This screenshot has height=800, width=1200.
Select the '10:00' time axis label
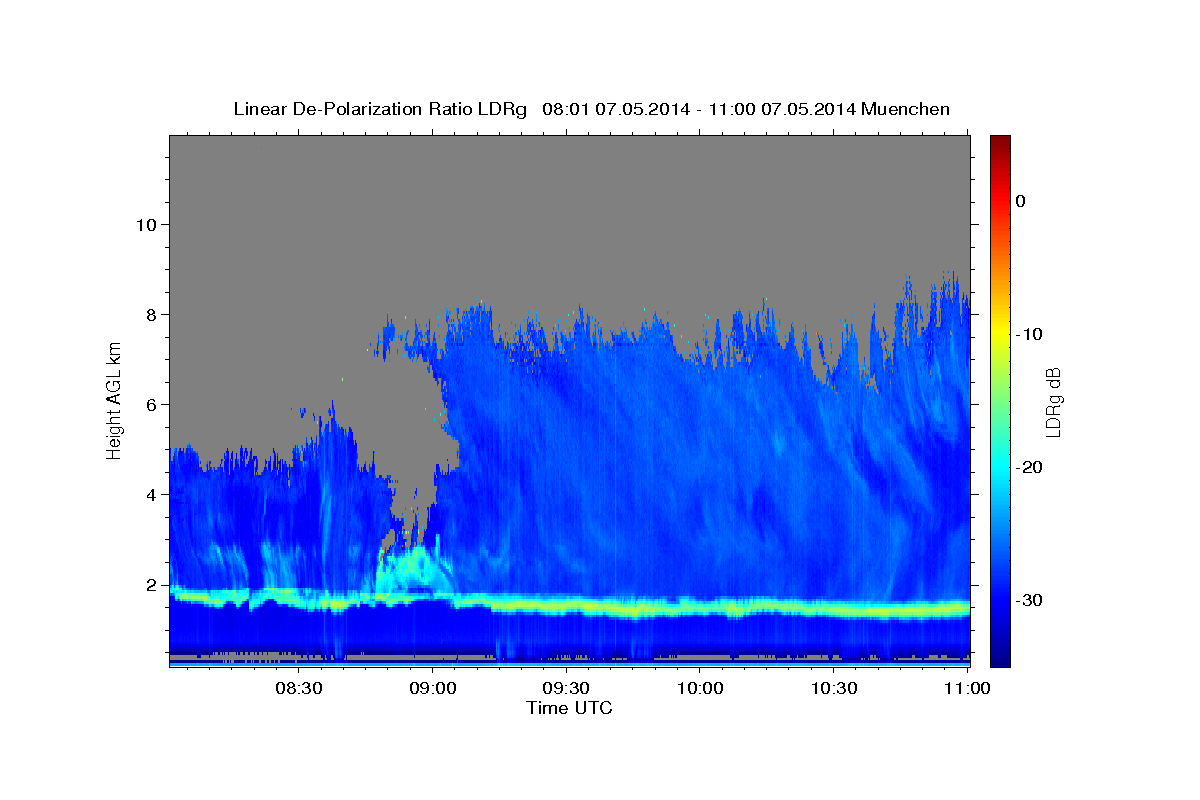(x=700, y=688)
